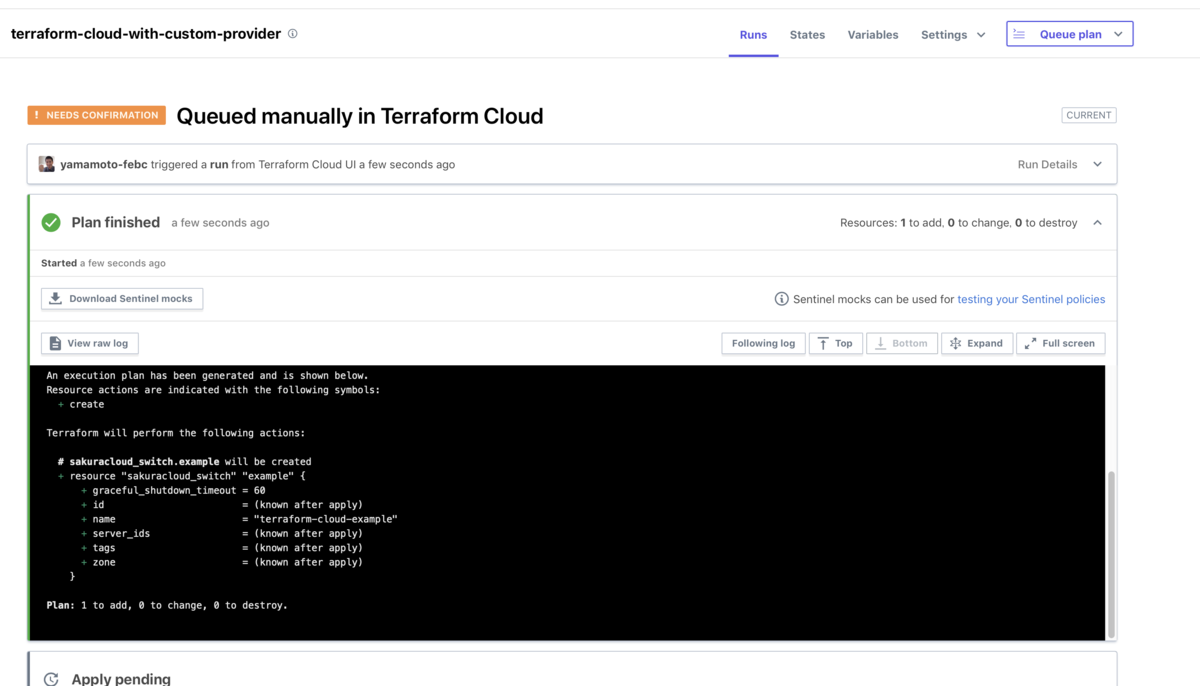Open the Settings dropdown menu
The width and height of the screenshot is (1200, 686).
pos(953,34)
